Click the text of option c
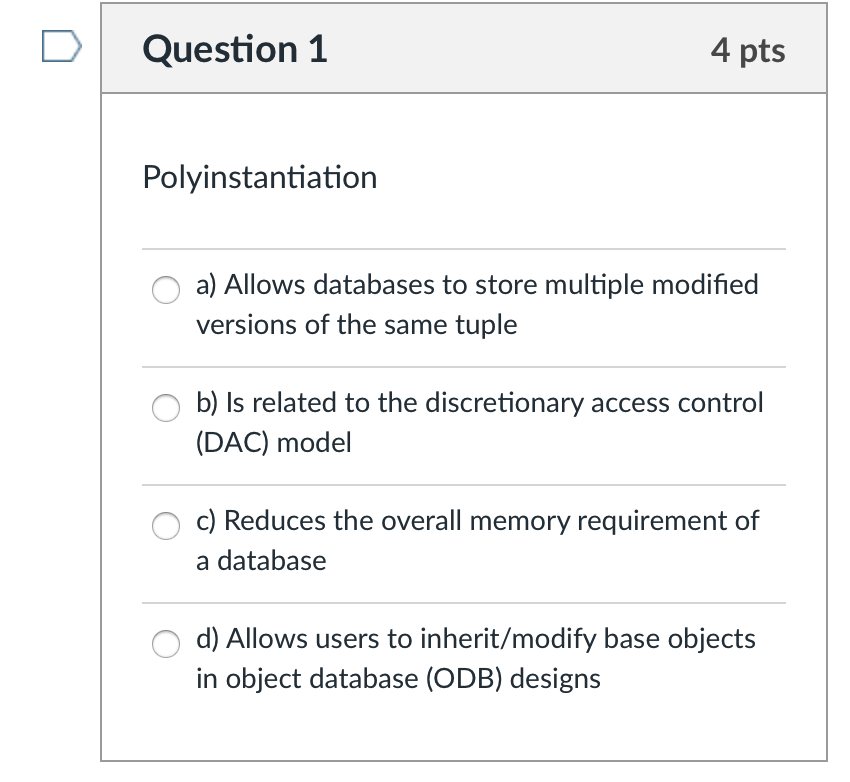The image size is (850, 782). [x=475, y=540]
